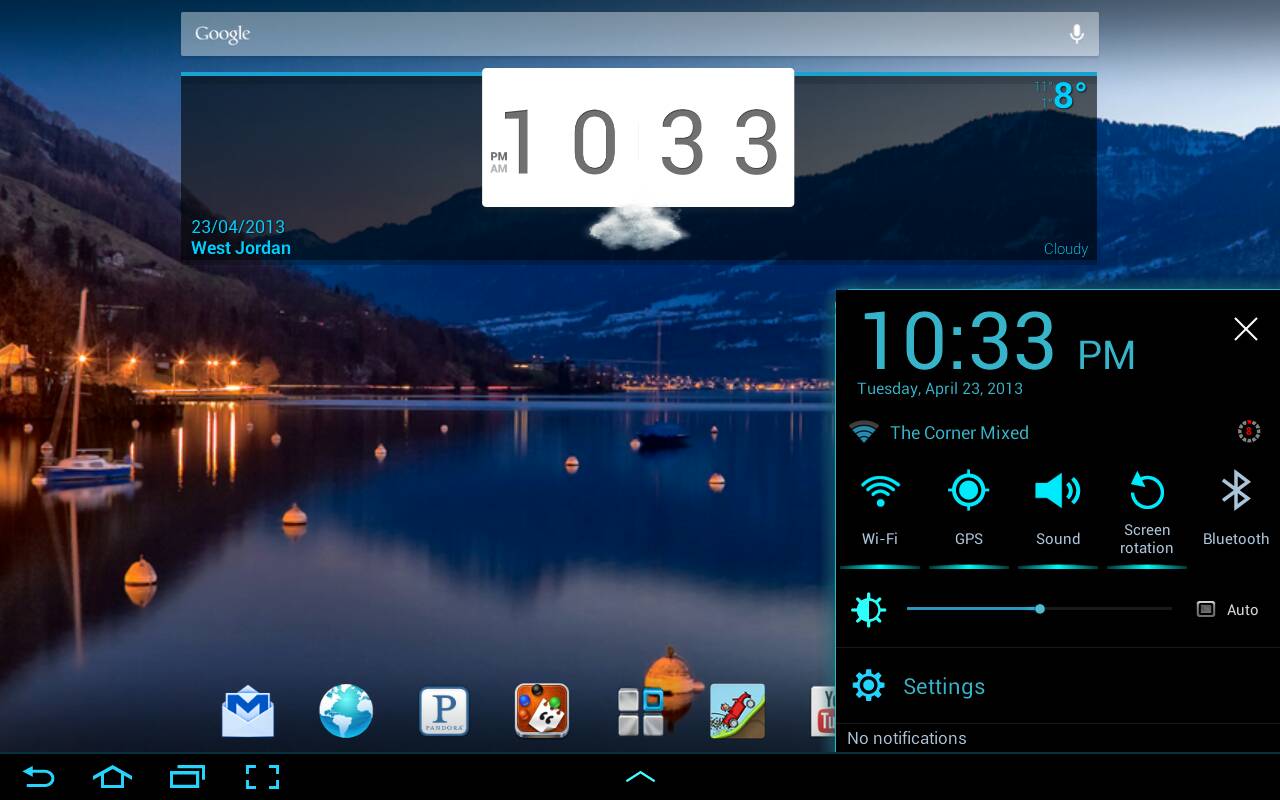1280x800 pixels.
Task: Check the Auto brightness checkbox
Action: pyautogui.click(x=1206, y=609)
